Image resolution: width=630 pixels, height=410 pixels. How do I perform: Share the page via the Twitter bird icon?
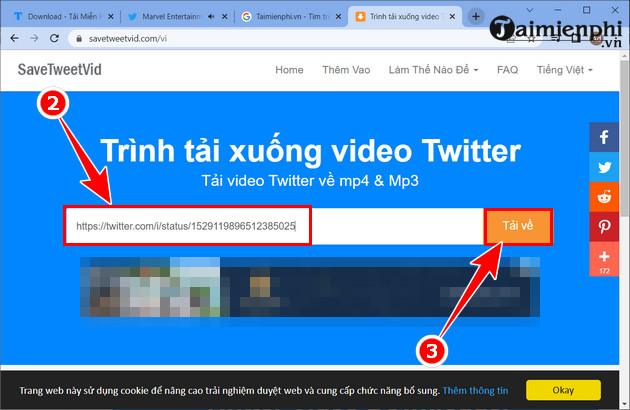604,167
